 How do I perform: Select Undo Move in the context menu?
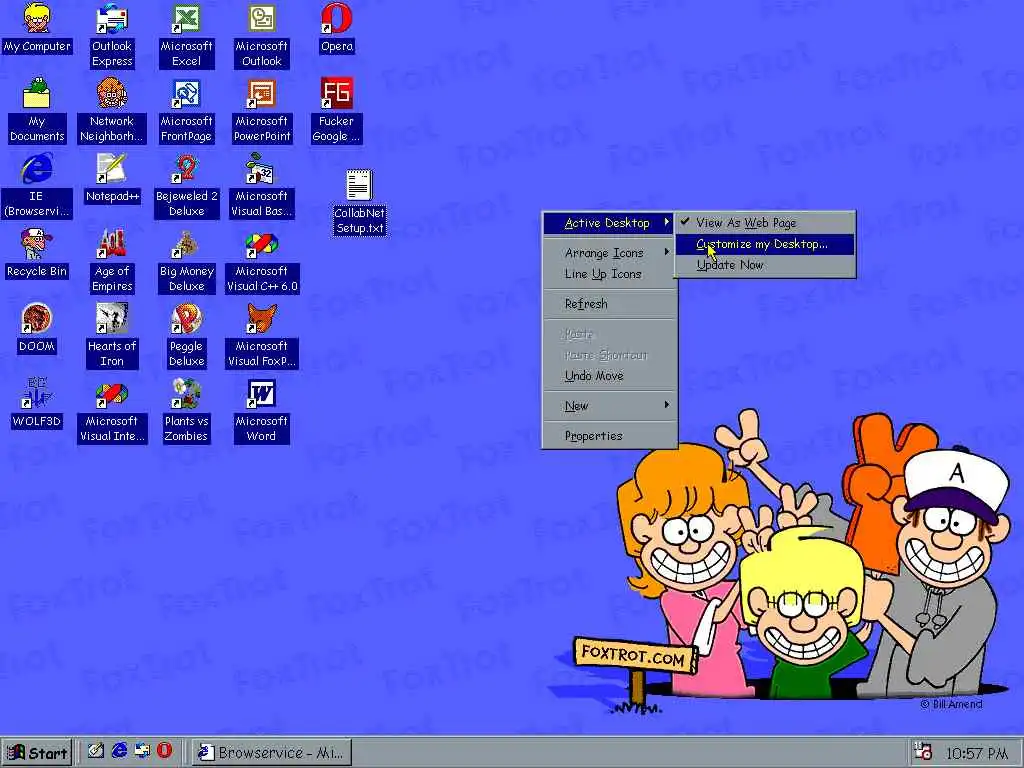tap(609, 376)
